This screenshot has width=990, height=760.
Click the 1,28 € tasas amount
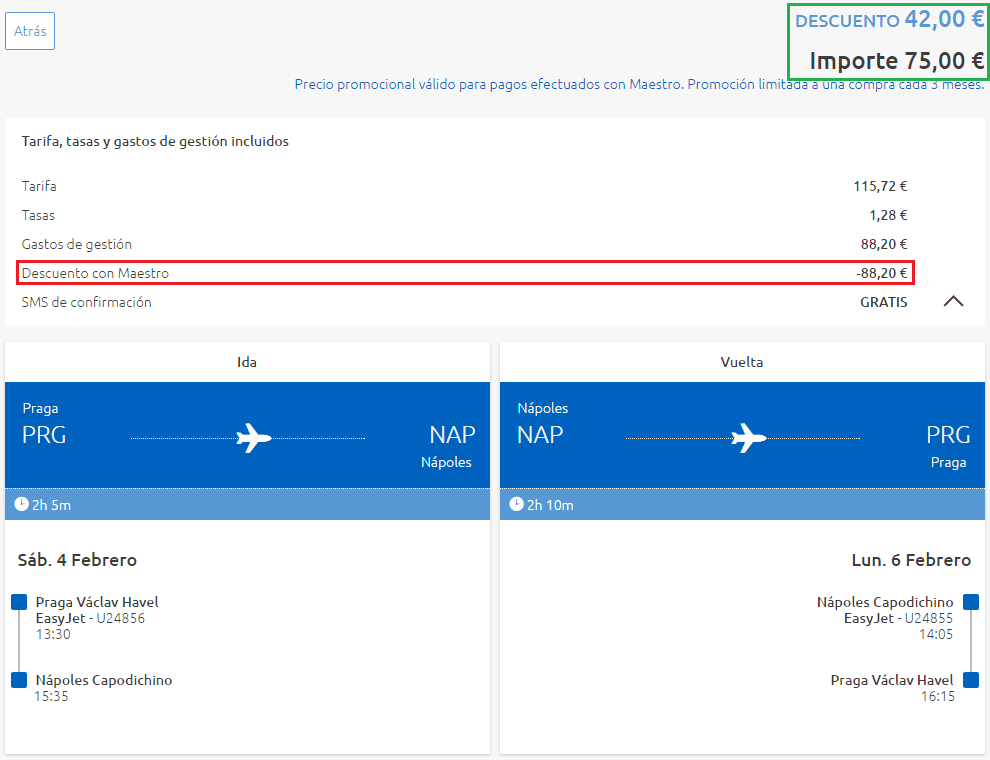point(888,215)
